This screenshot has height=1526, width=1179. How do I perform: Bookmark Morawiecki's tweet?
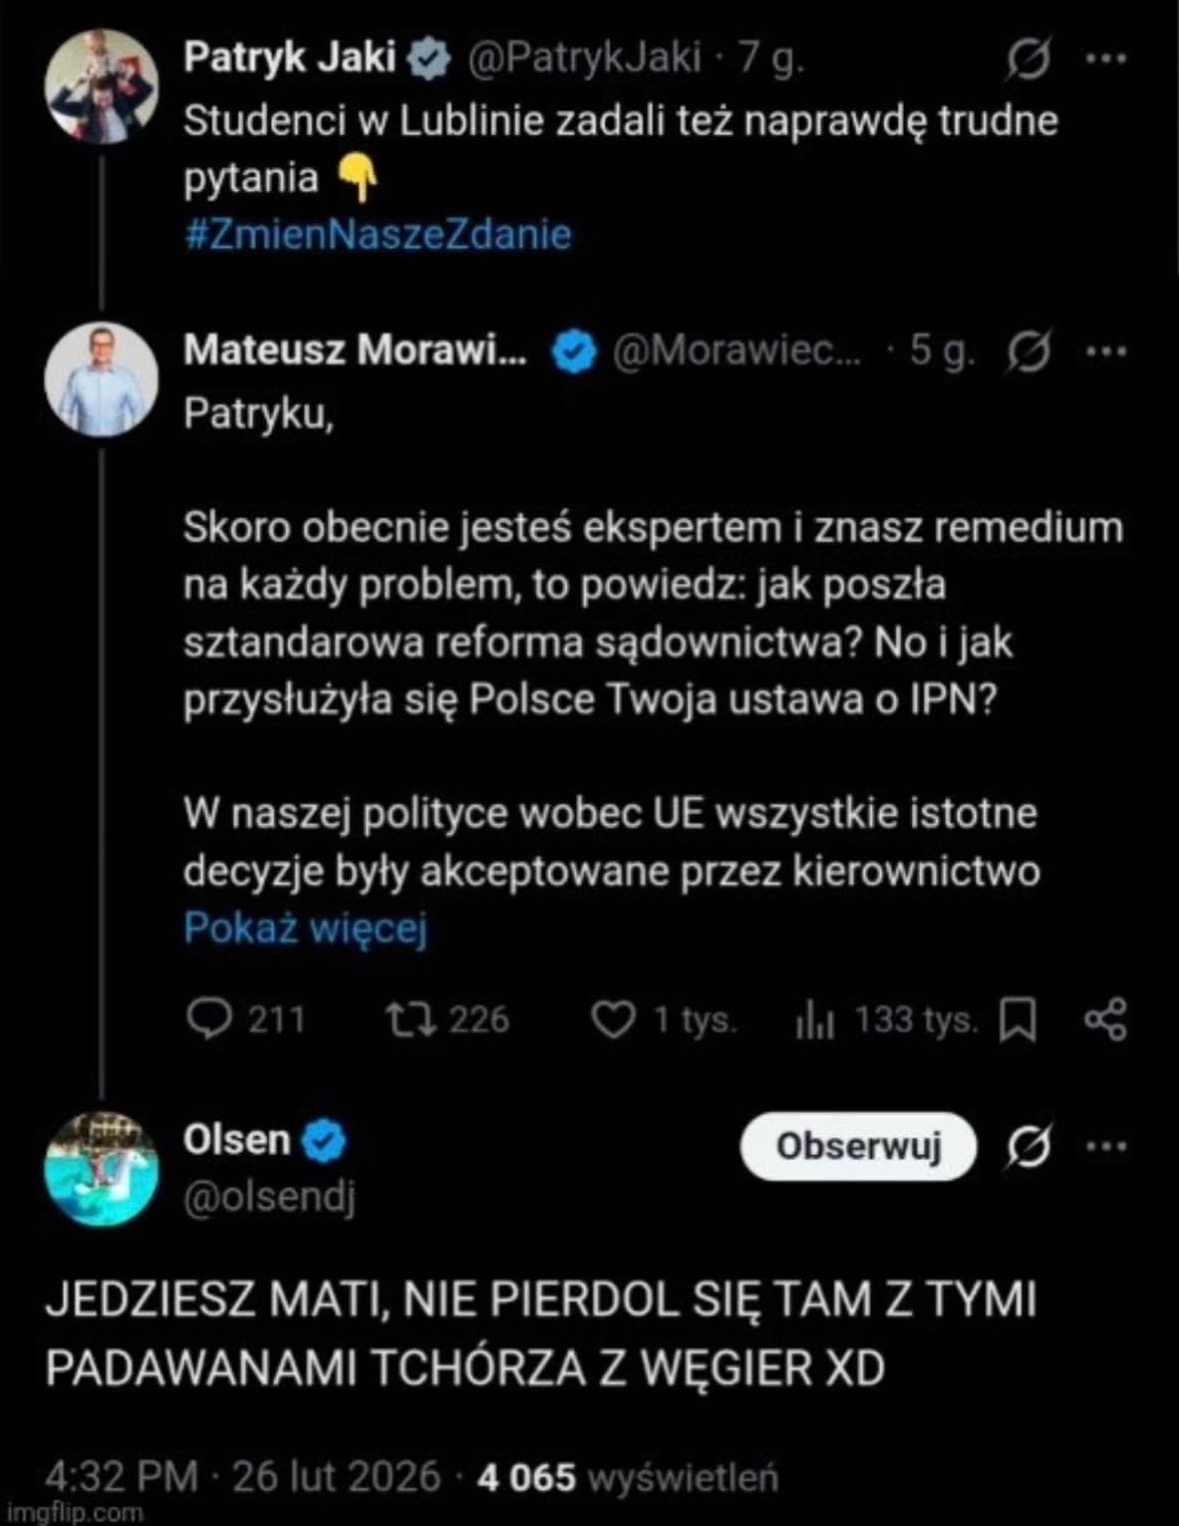tap(1018, 1020)
